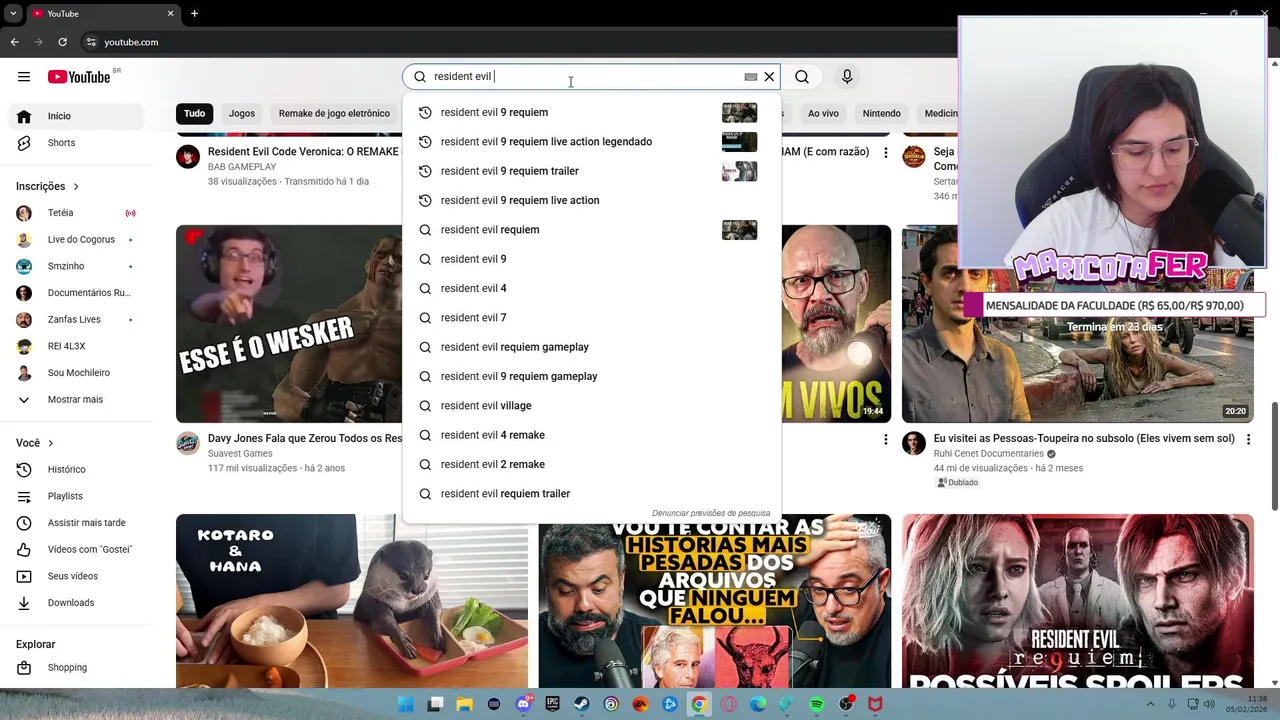1280x720 pixels.
Task: Open 'Assistir mais tarde' in sidebar
Action: point(76,523)
